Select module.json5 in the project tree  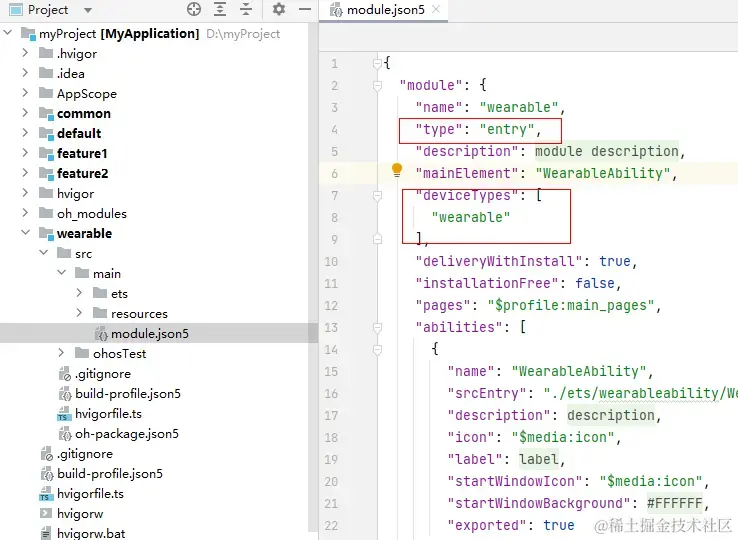tap(159, 333)
